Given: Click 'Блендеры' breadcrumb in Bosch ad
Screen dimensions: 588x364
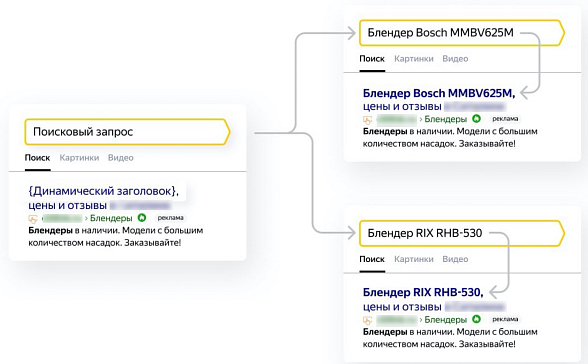Looking at the screenshot, I should tap(446, 119).
